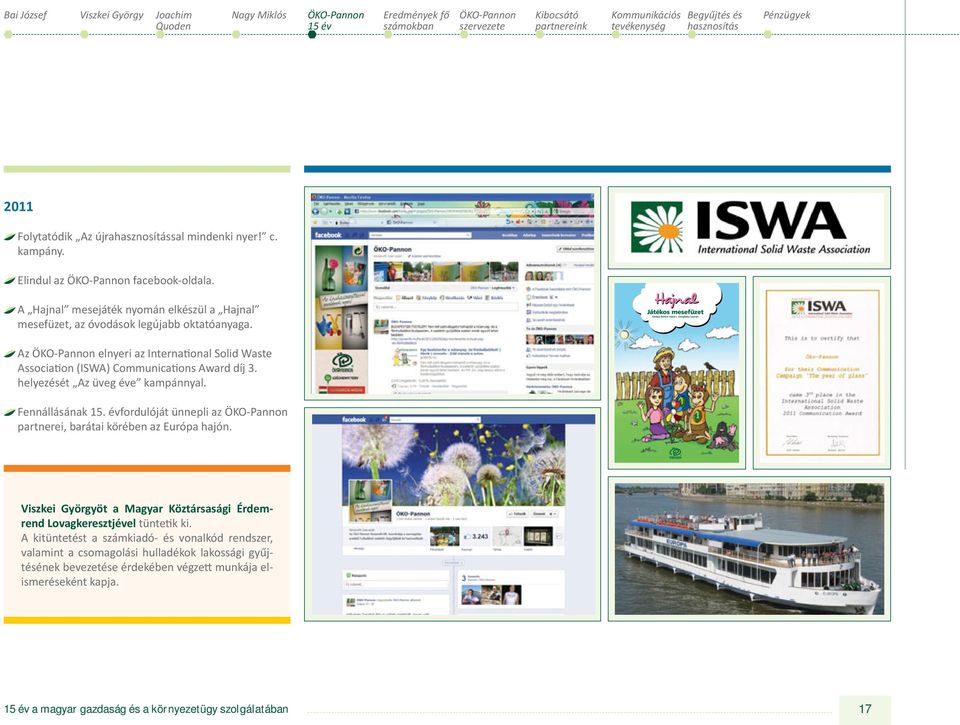Click timeline dot under Pénzügyek
The width and height of the screenshot is (960, 725).
pyautogui.click(x=767, y=35)
